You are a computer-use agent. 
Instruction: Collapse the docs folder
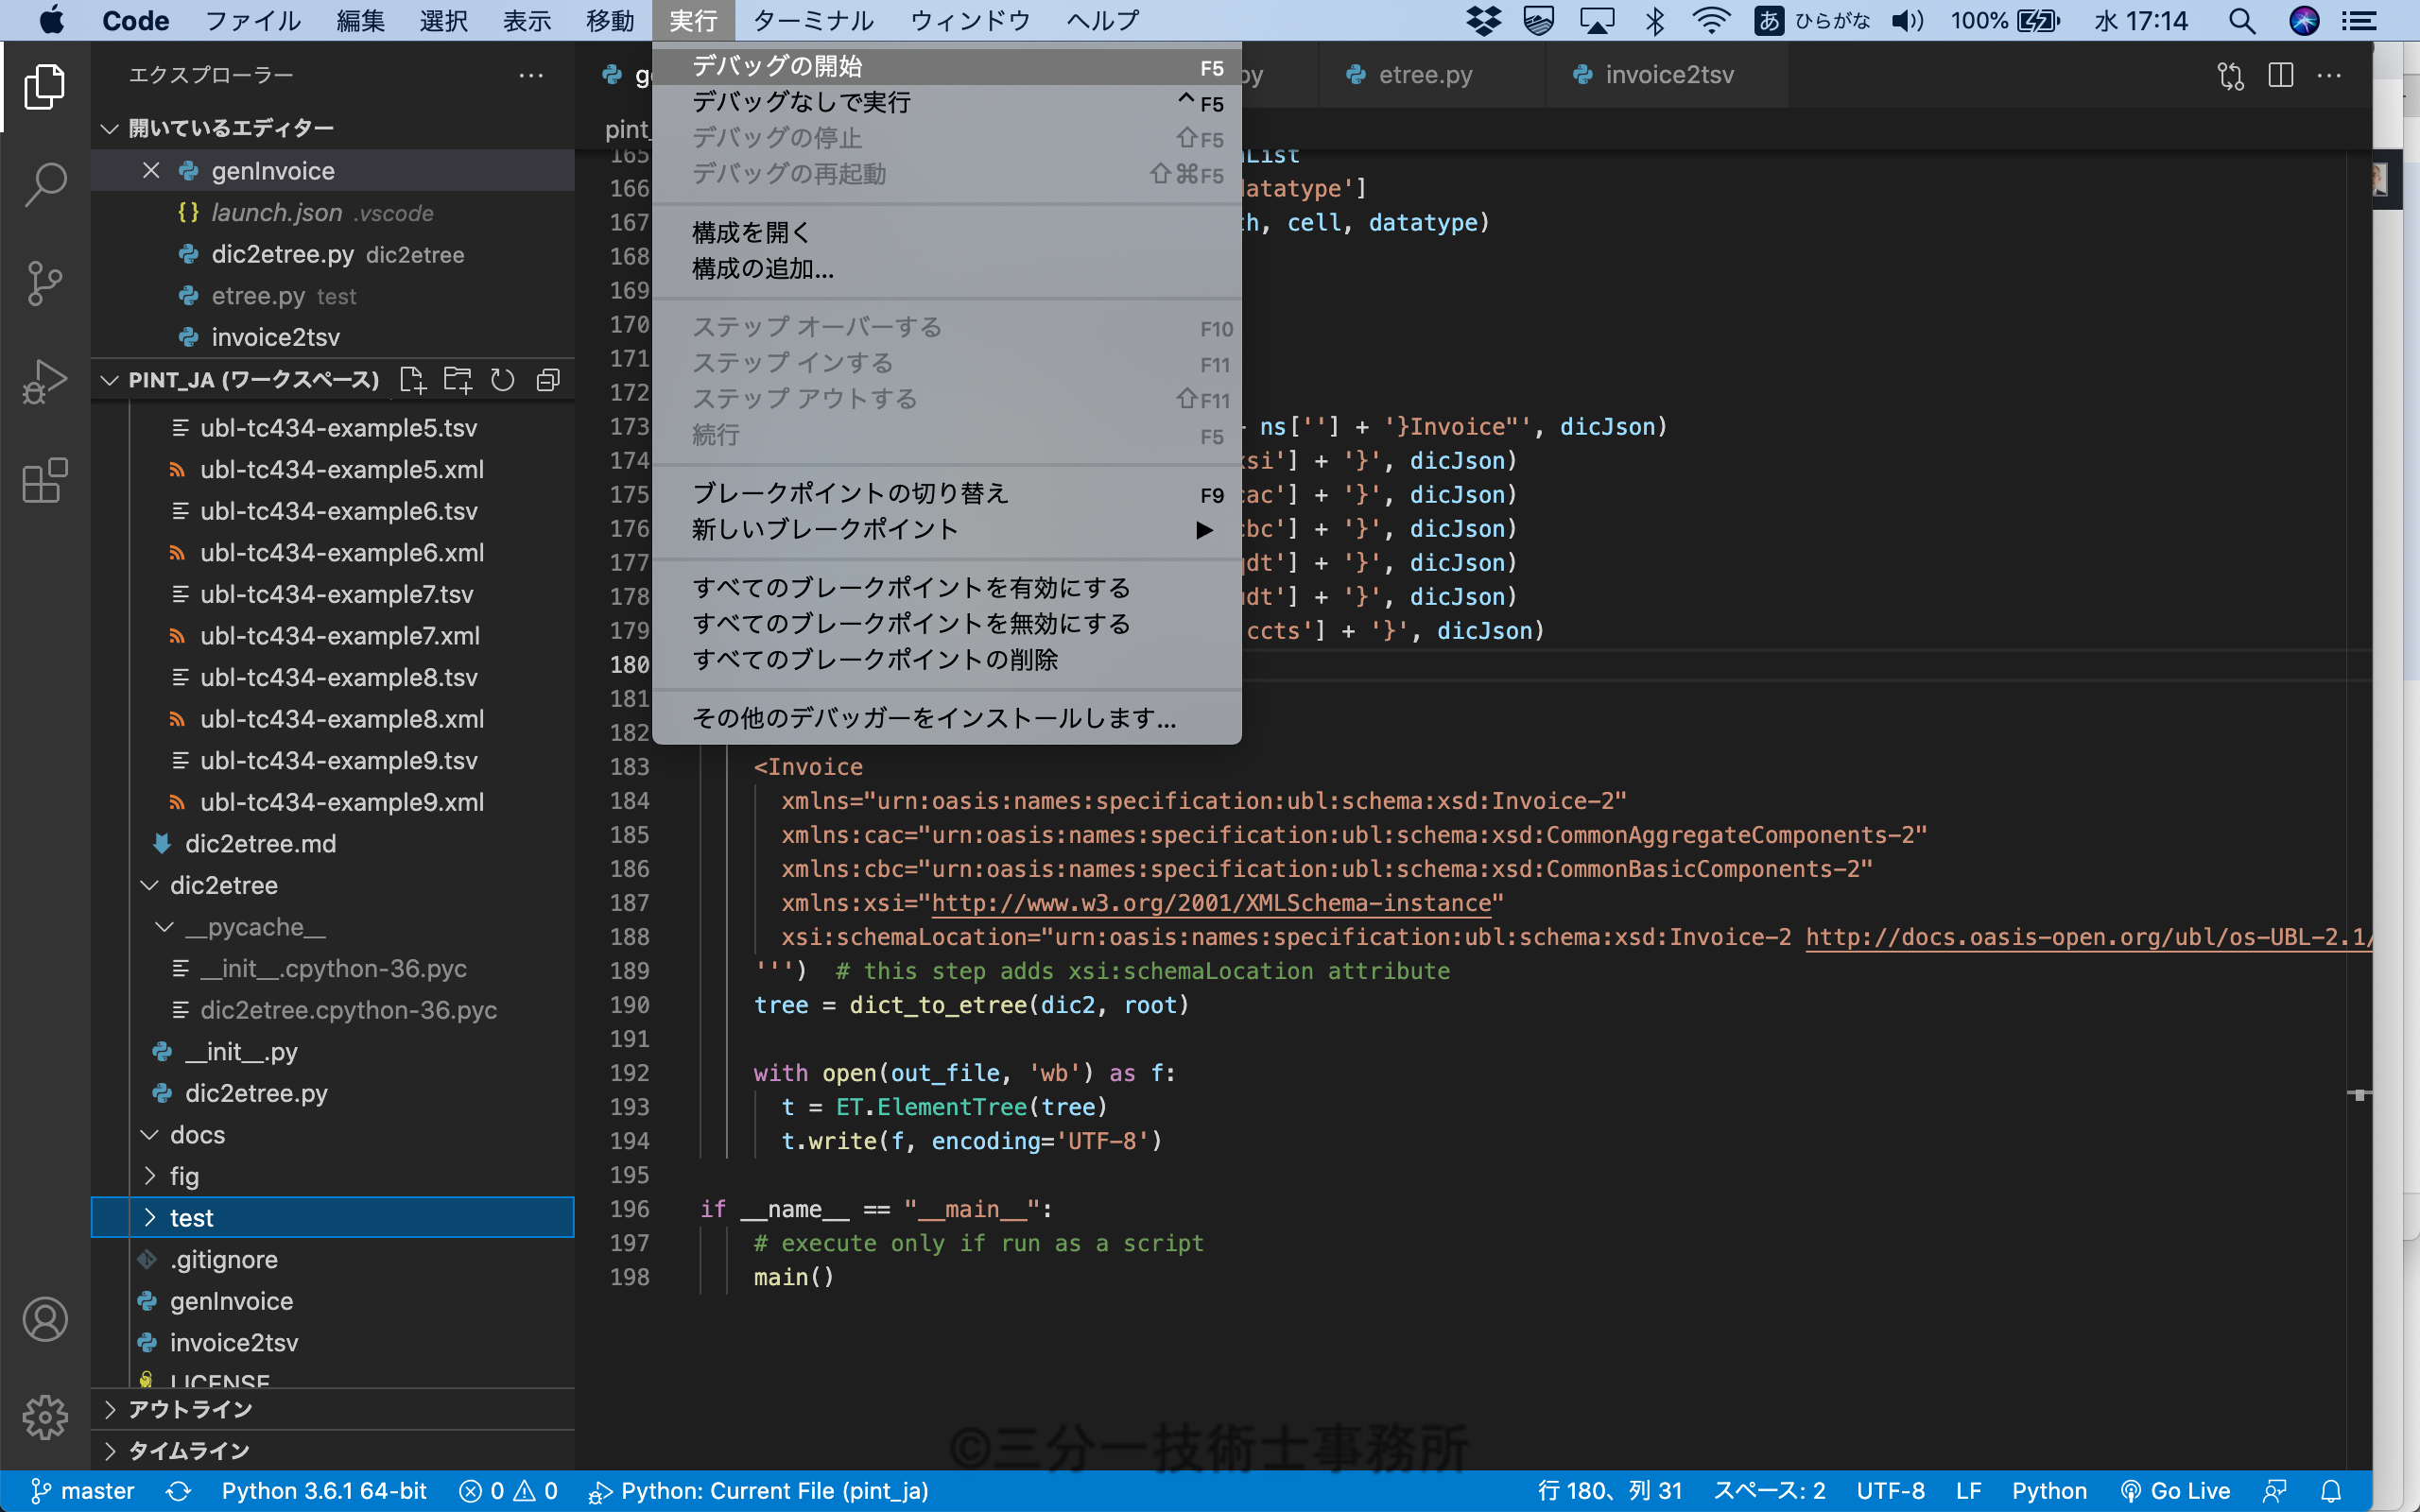pyautogui.click(x=149, y=1135)
